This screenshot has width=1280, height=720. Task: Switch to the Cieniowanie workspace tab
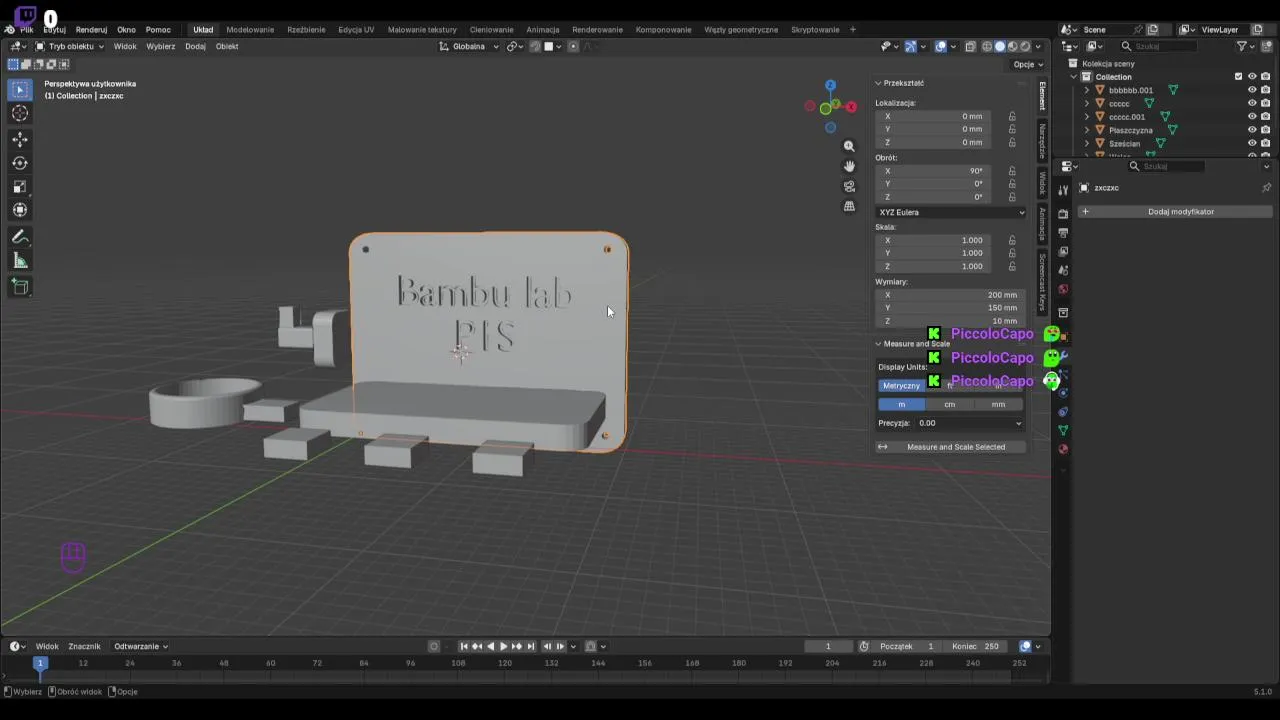tap(491, 29)
